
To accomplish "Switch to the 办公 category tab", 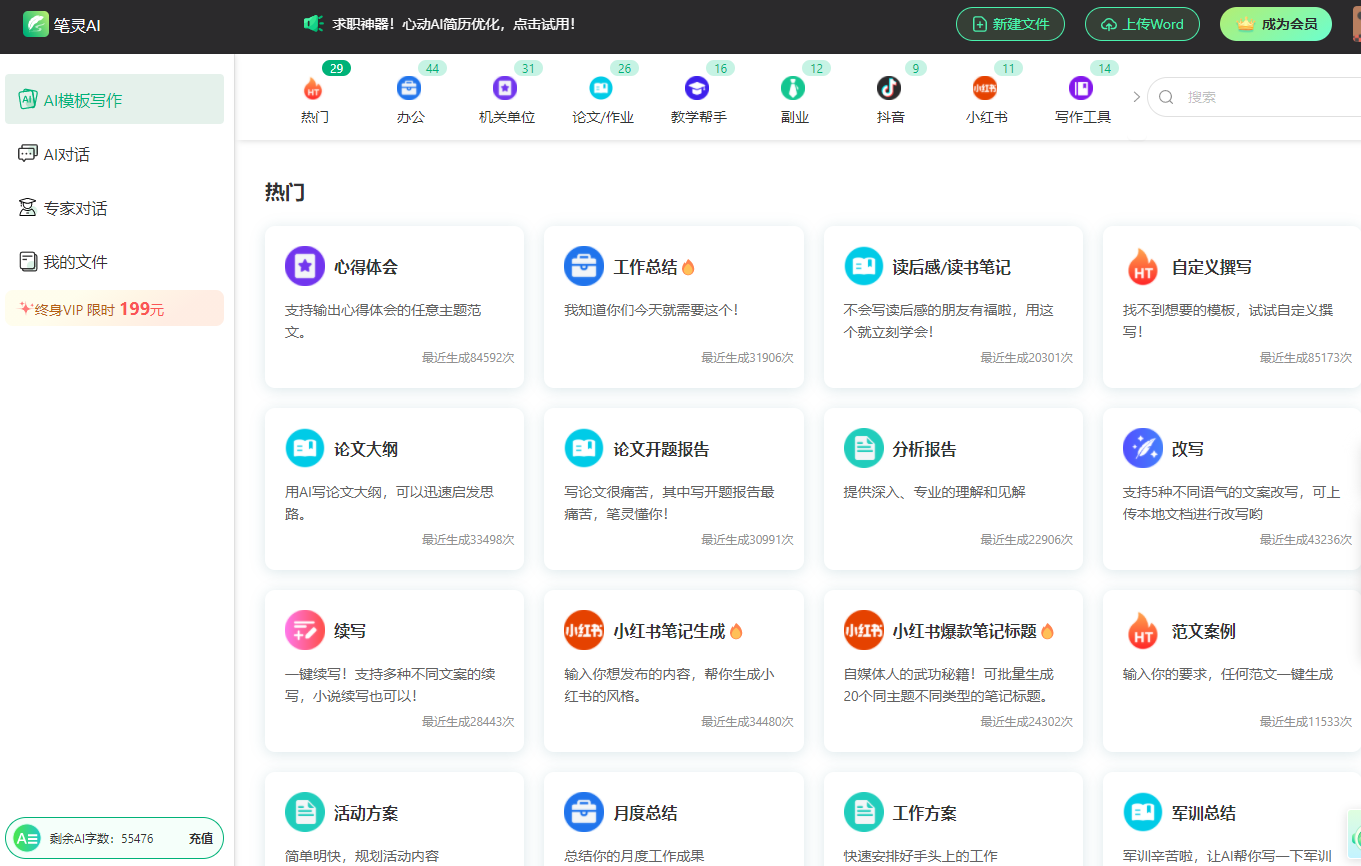I will click(x=410, y=98).
